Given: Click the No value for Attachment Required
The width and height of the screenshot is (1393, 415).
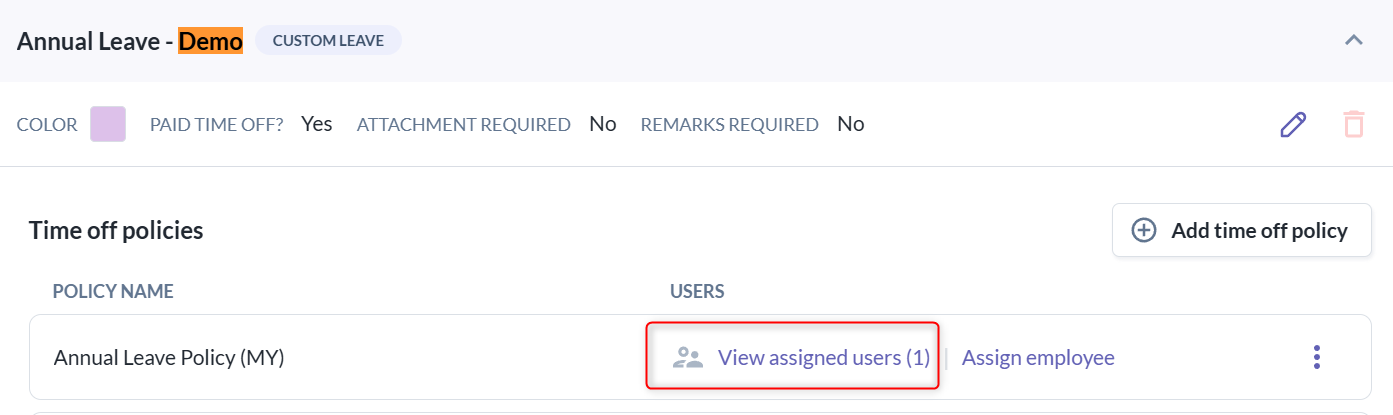Looking at the screenshot, I should [603, 124].
